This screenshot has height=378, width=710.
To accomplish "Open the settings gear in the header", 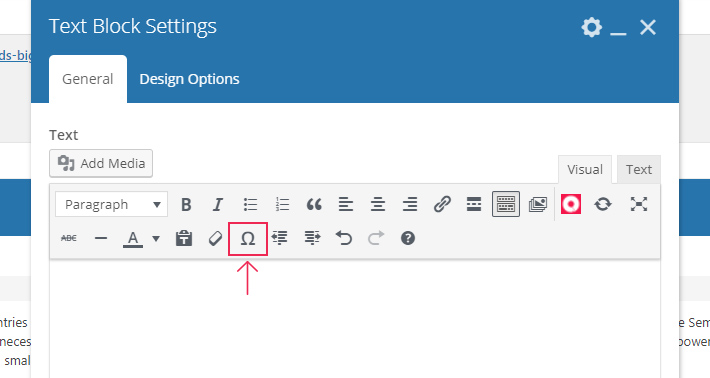I will [591, 28].
